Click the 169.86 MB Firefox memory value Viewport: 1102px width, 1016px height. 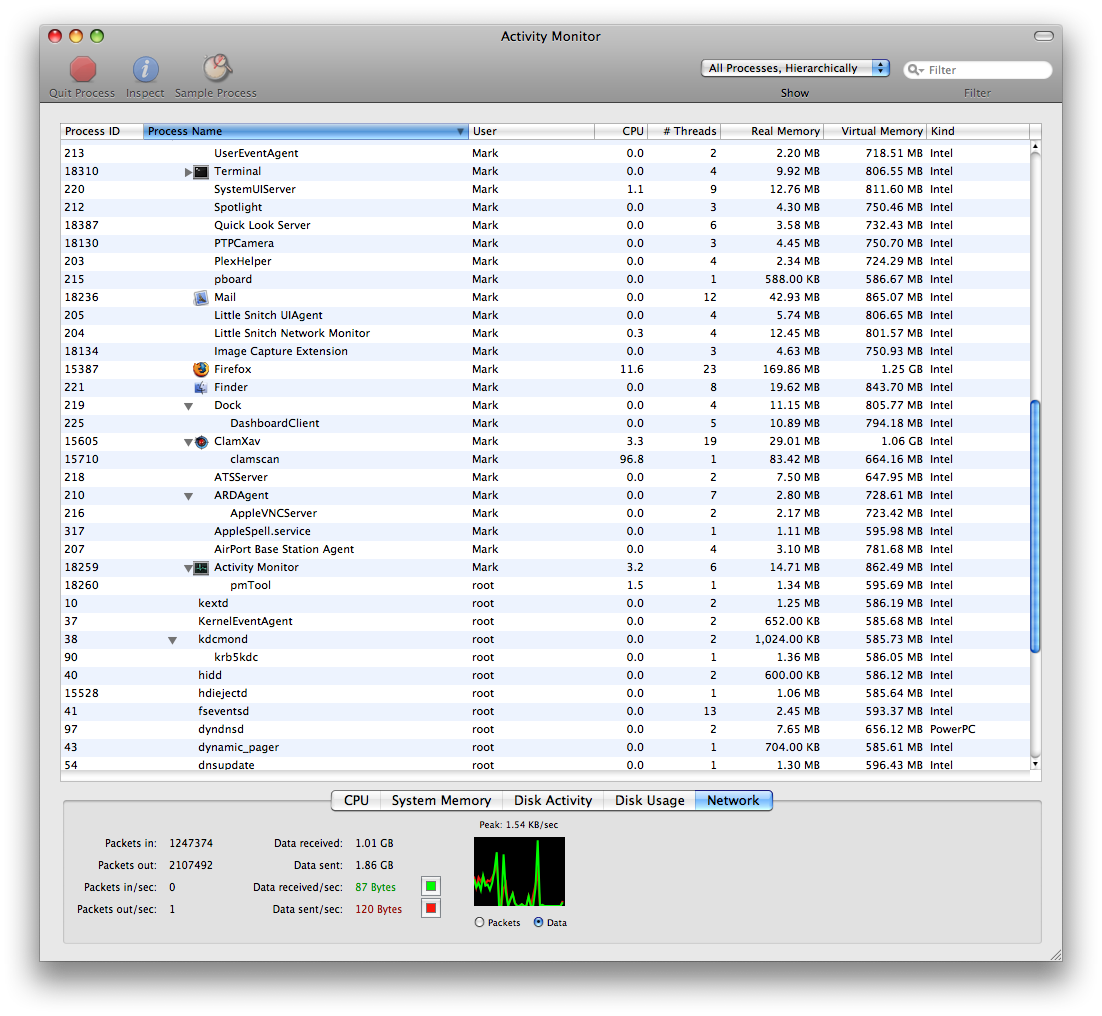[x=791, y=370]
